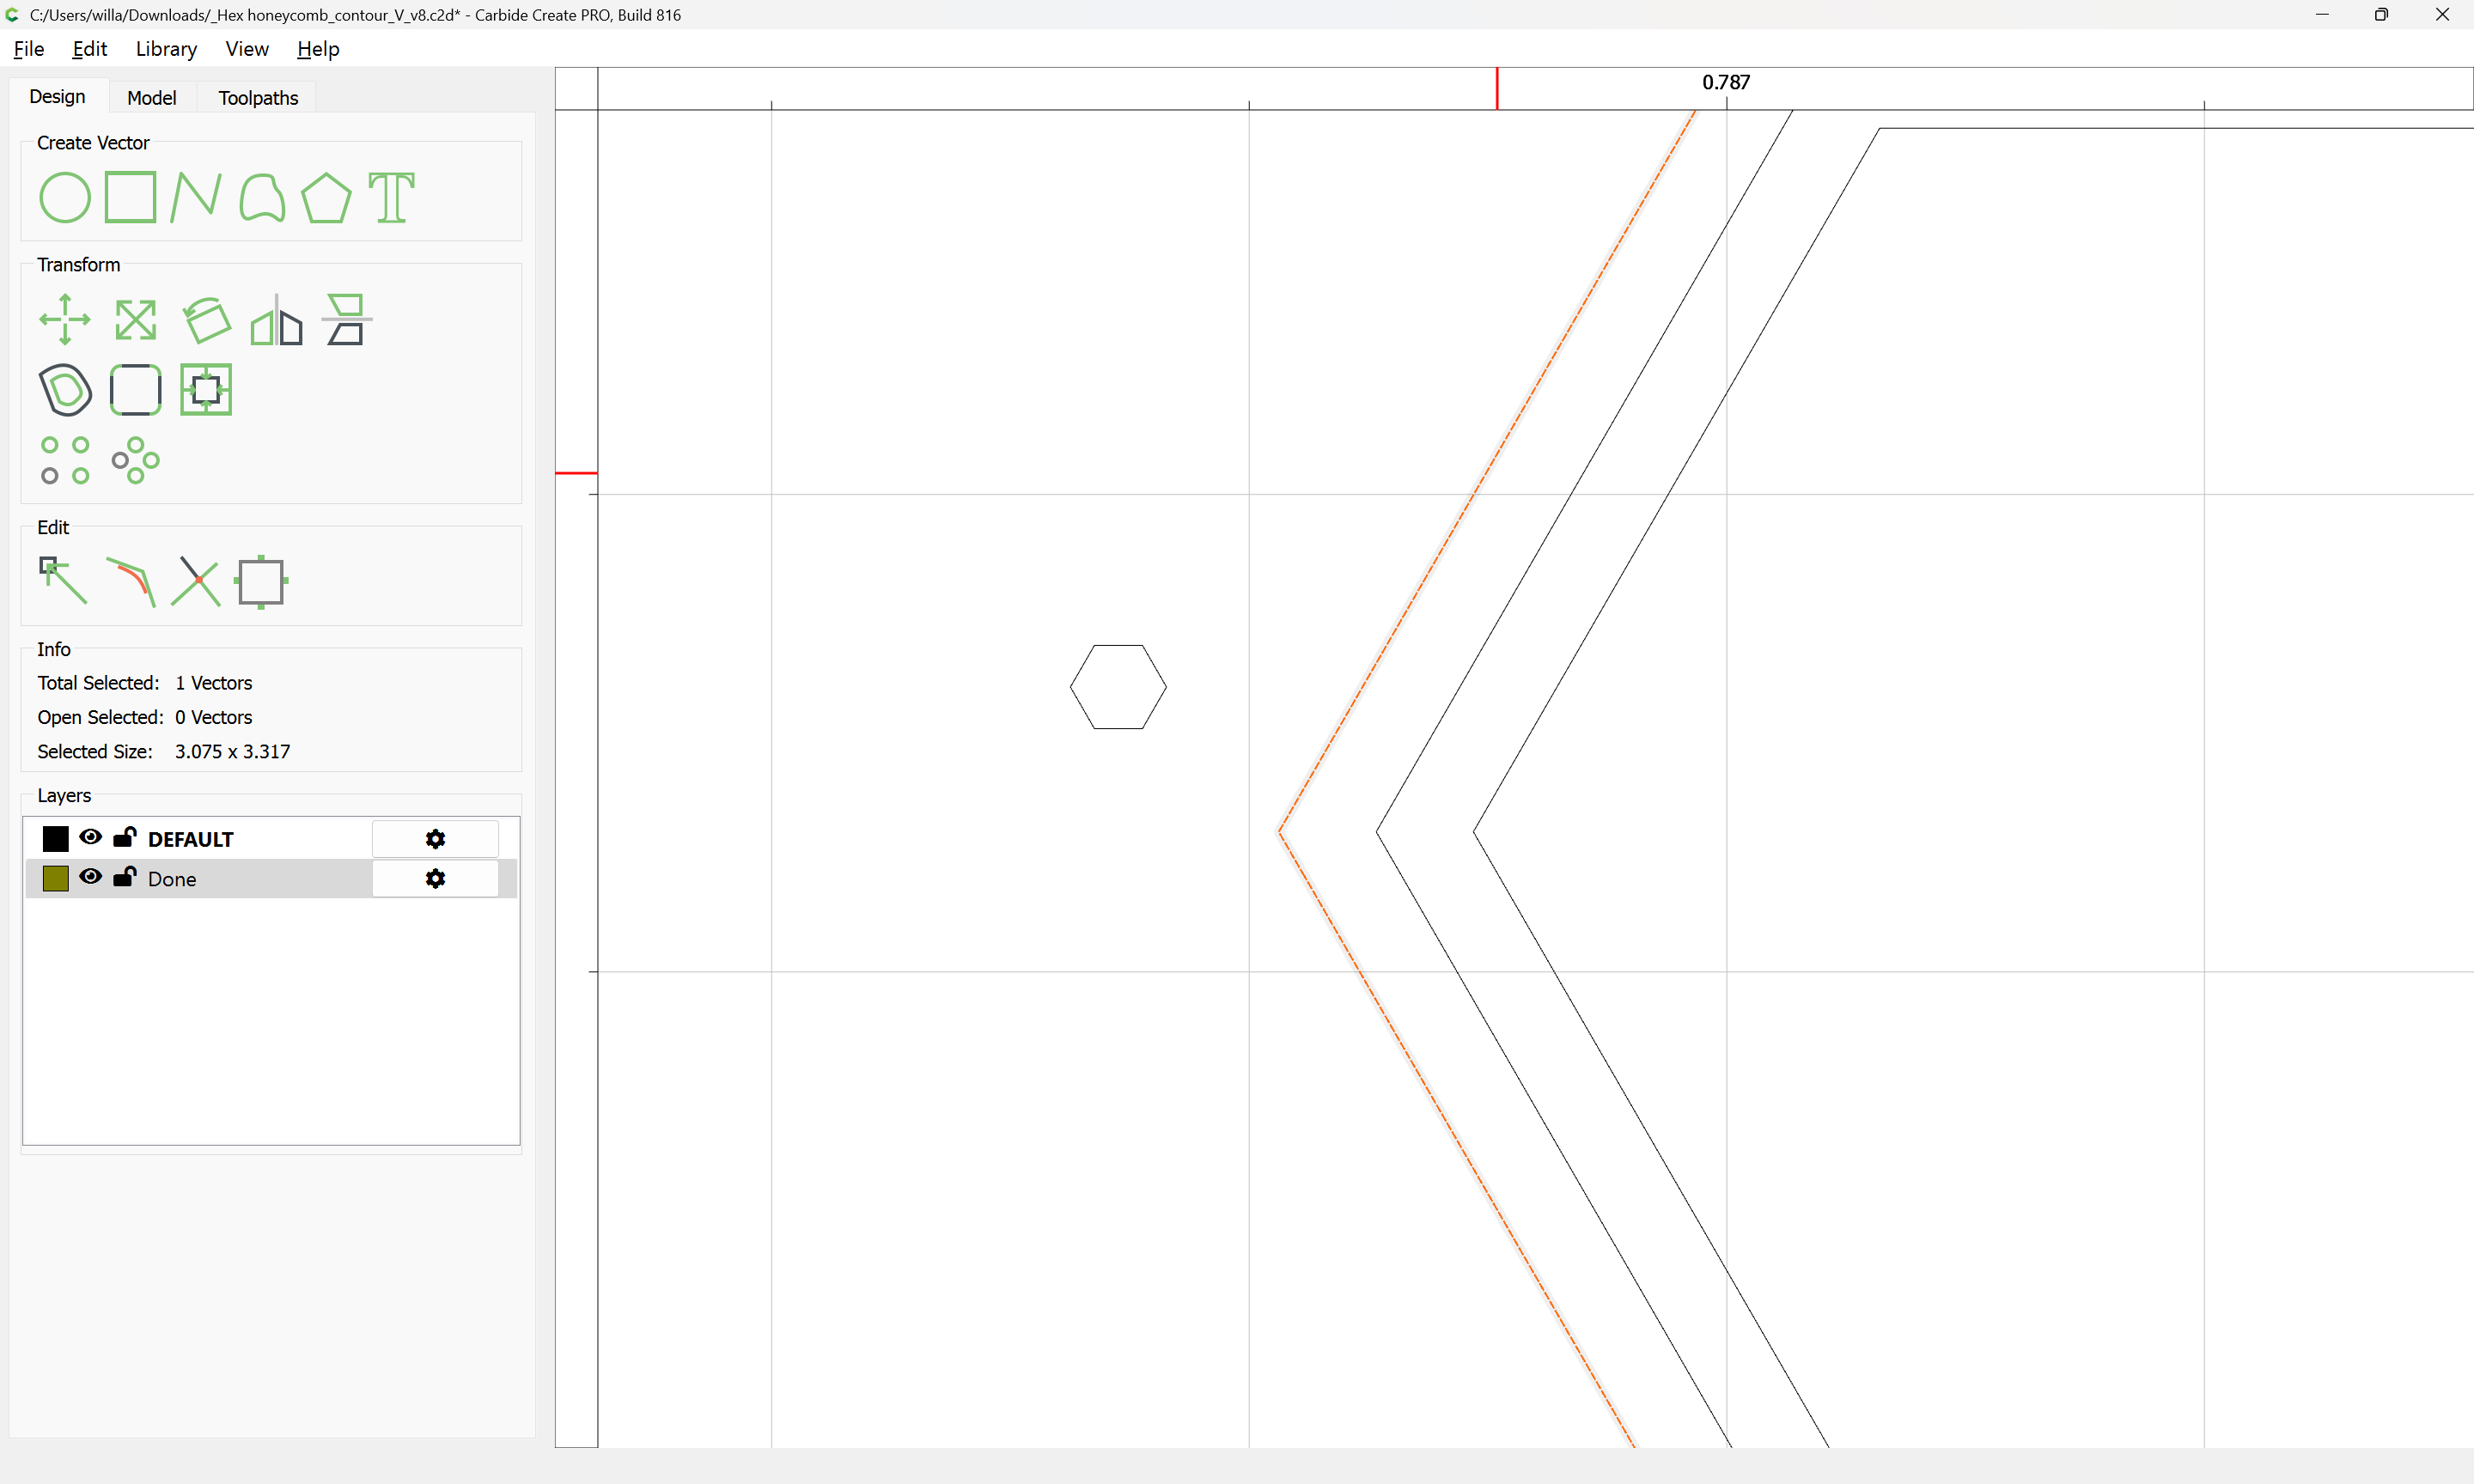
Task: Click the Total Selected 1 Vectors text
Action: [145, 683]
